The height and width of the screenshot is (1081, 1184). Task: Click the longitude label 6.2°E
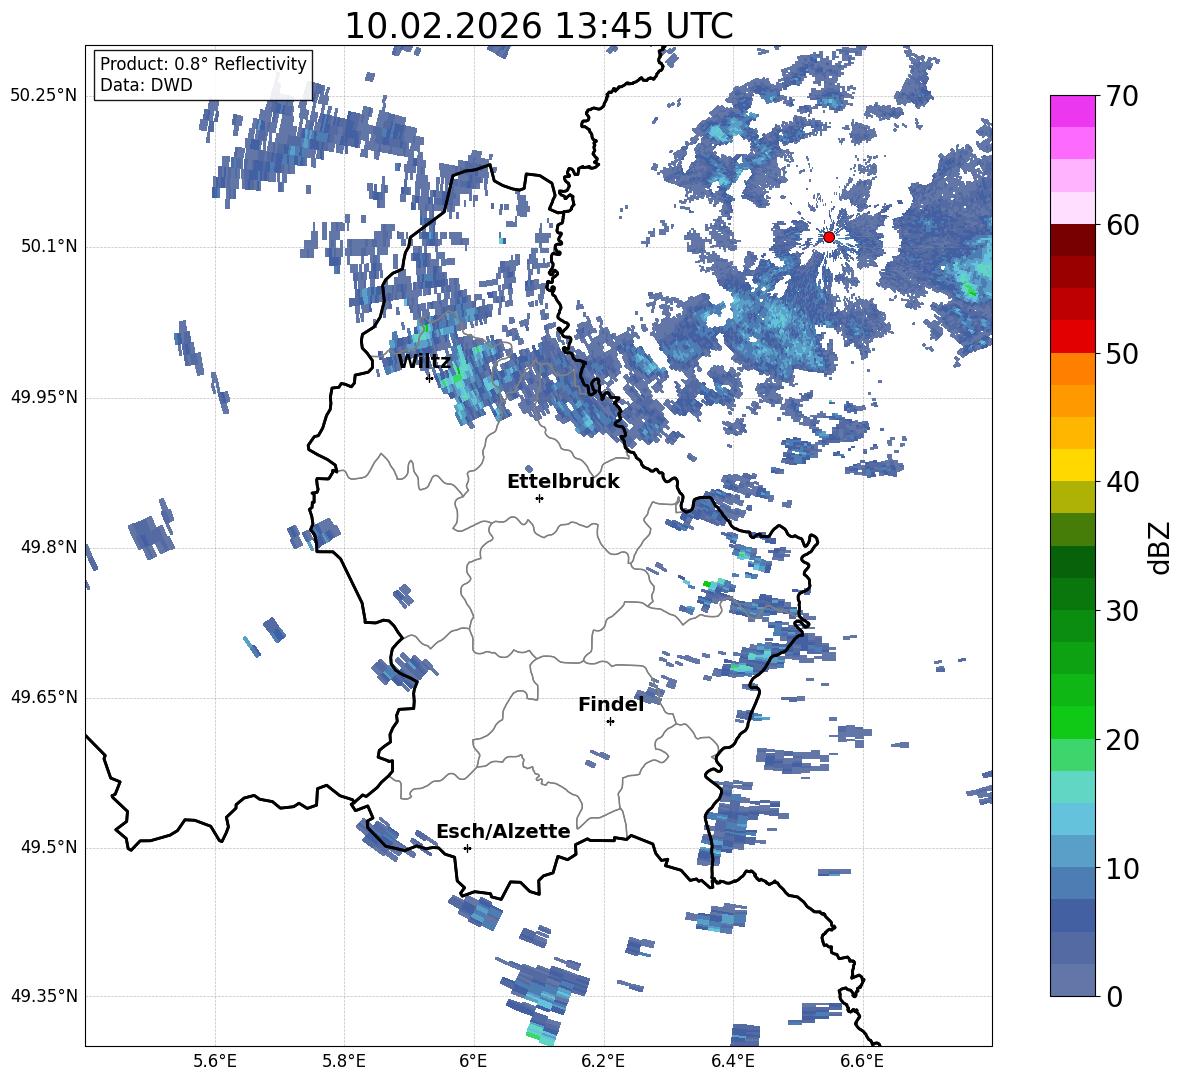(x=603, y=1062)
